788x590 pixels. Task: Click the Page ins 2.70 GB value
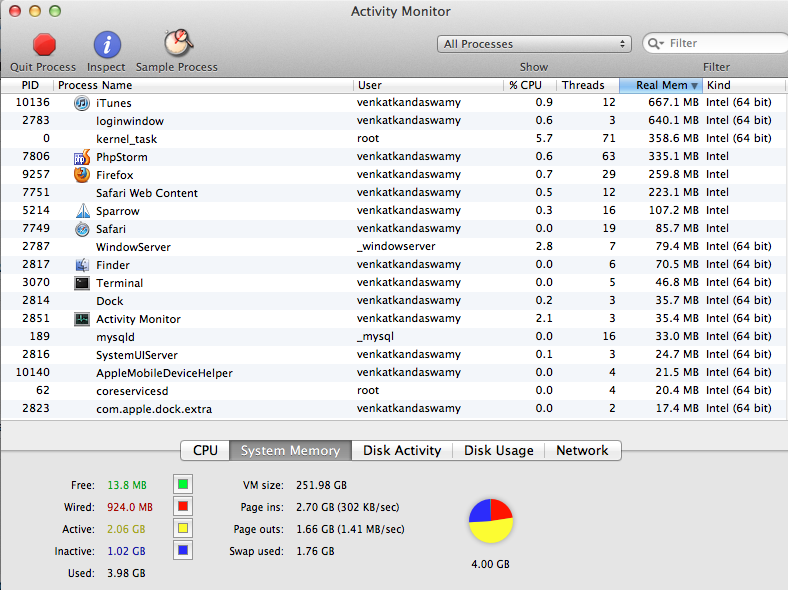click(x=348, y=507)
